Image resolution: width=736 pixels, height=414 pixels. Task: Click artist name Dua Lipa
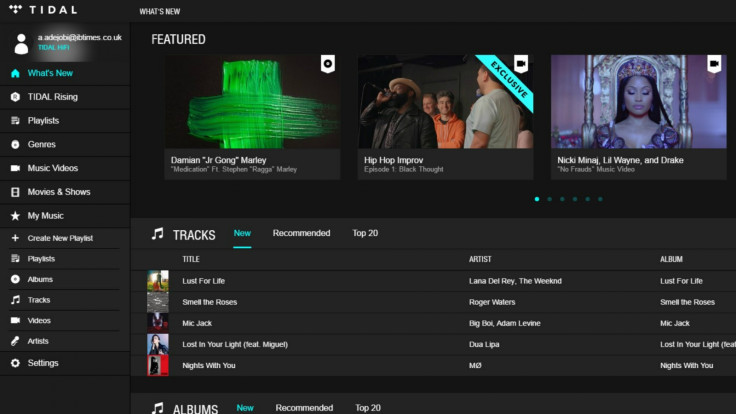tap(484, 344)
